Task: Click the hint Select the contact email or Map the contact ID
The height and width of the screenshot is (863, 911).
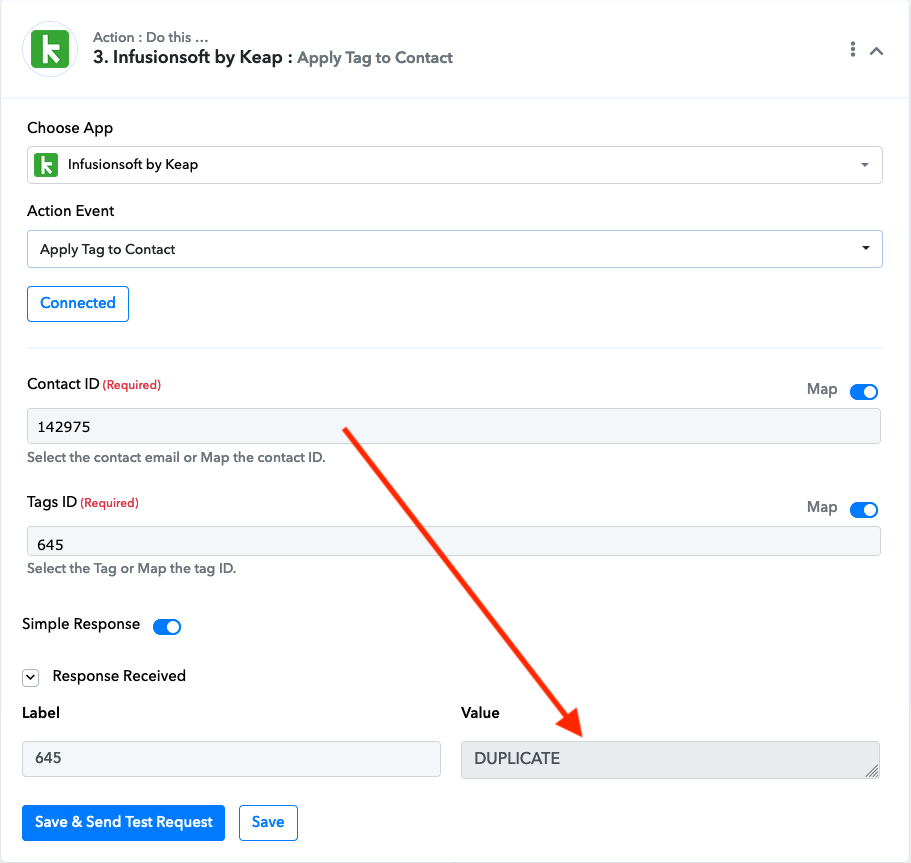Action: 176,457
